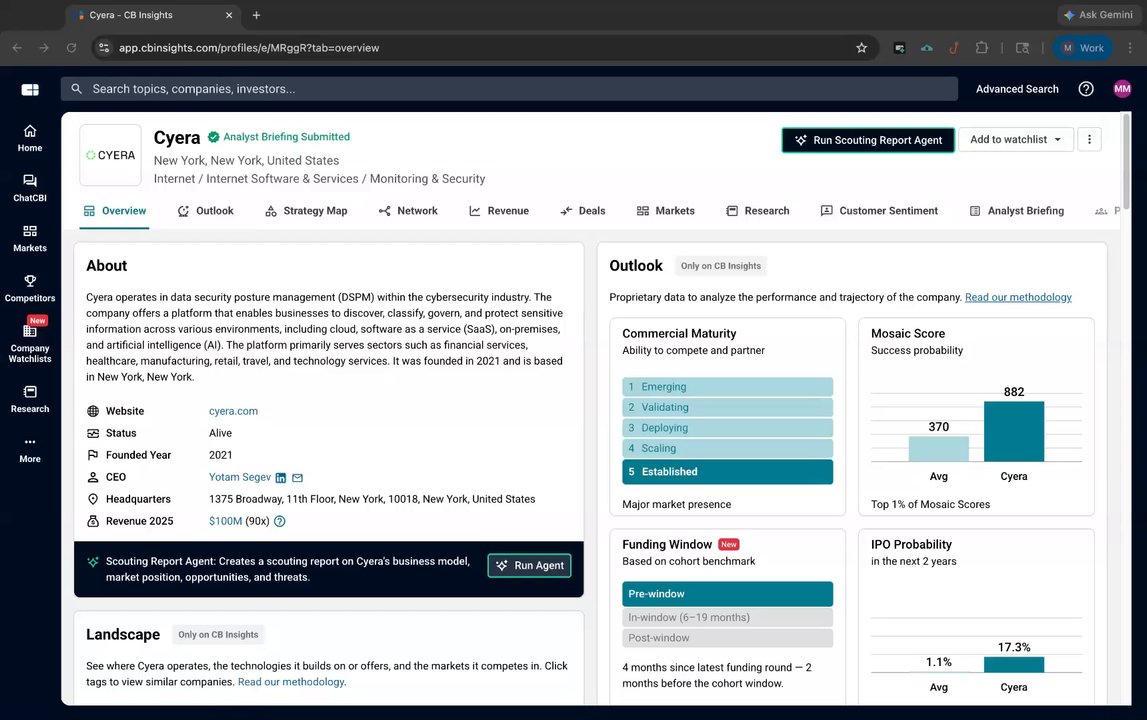This screenshot has width=1147, height=720.
Task: Click the Cyera Mosaic Score bar
Action: coord(1014,432)
